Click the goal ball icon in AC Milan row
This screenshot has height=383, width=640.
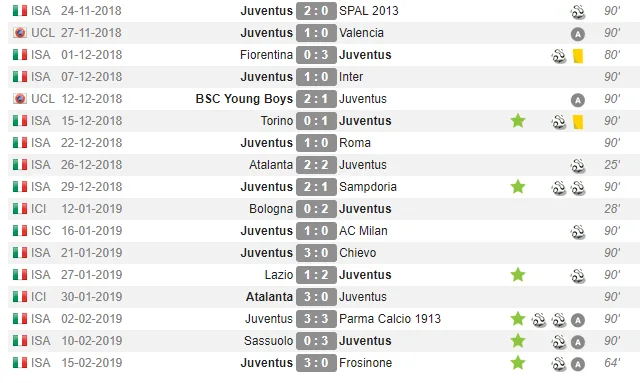point(578,232)
